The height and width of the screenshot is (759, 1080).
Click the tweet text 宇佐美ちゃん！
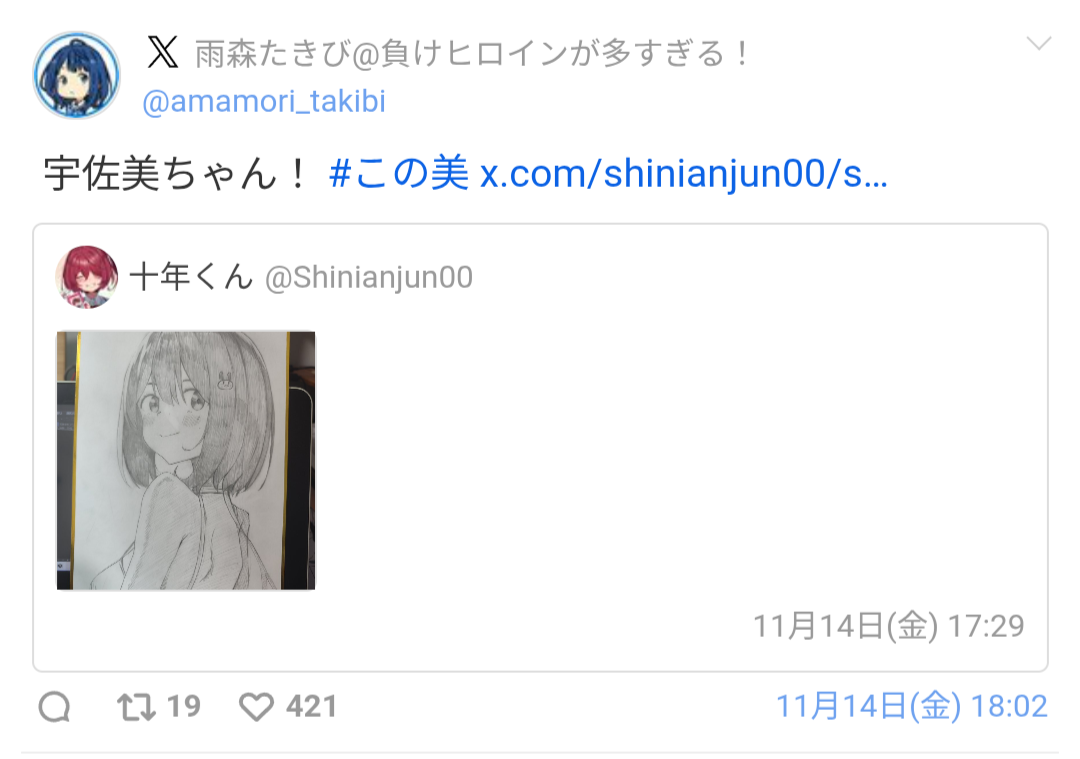pyautogui.click(x=178, y=173)
